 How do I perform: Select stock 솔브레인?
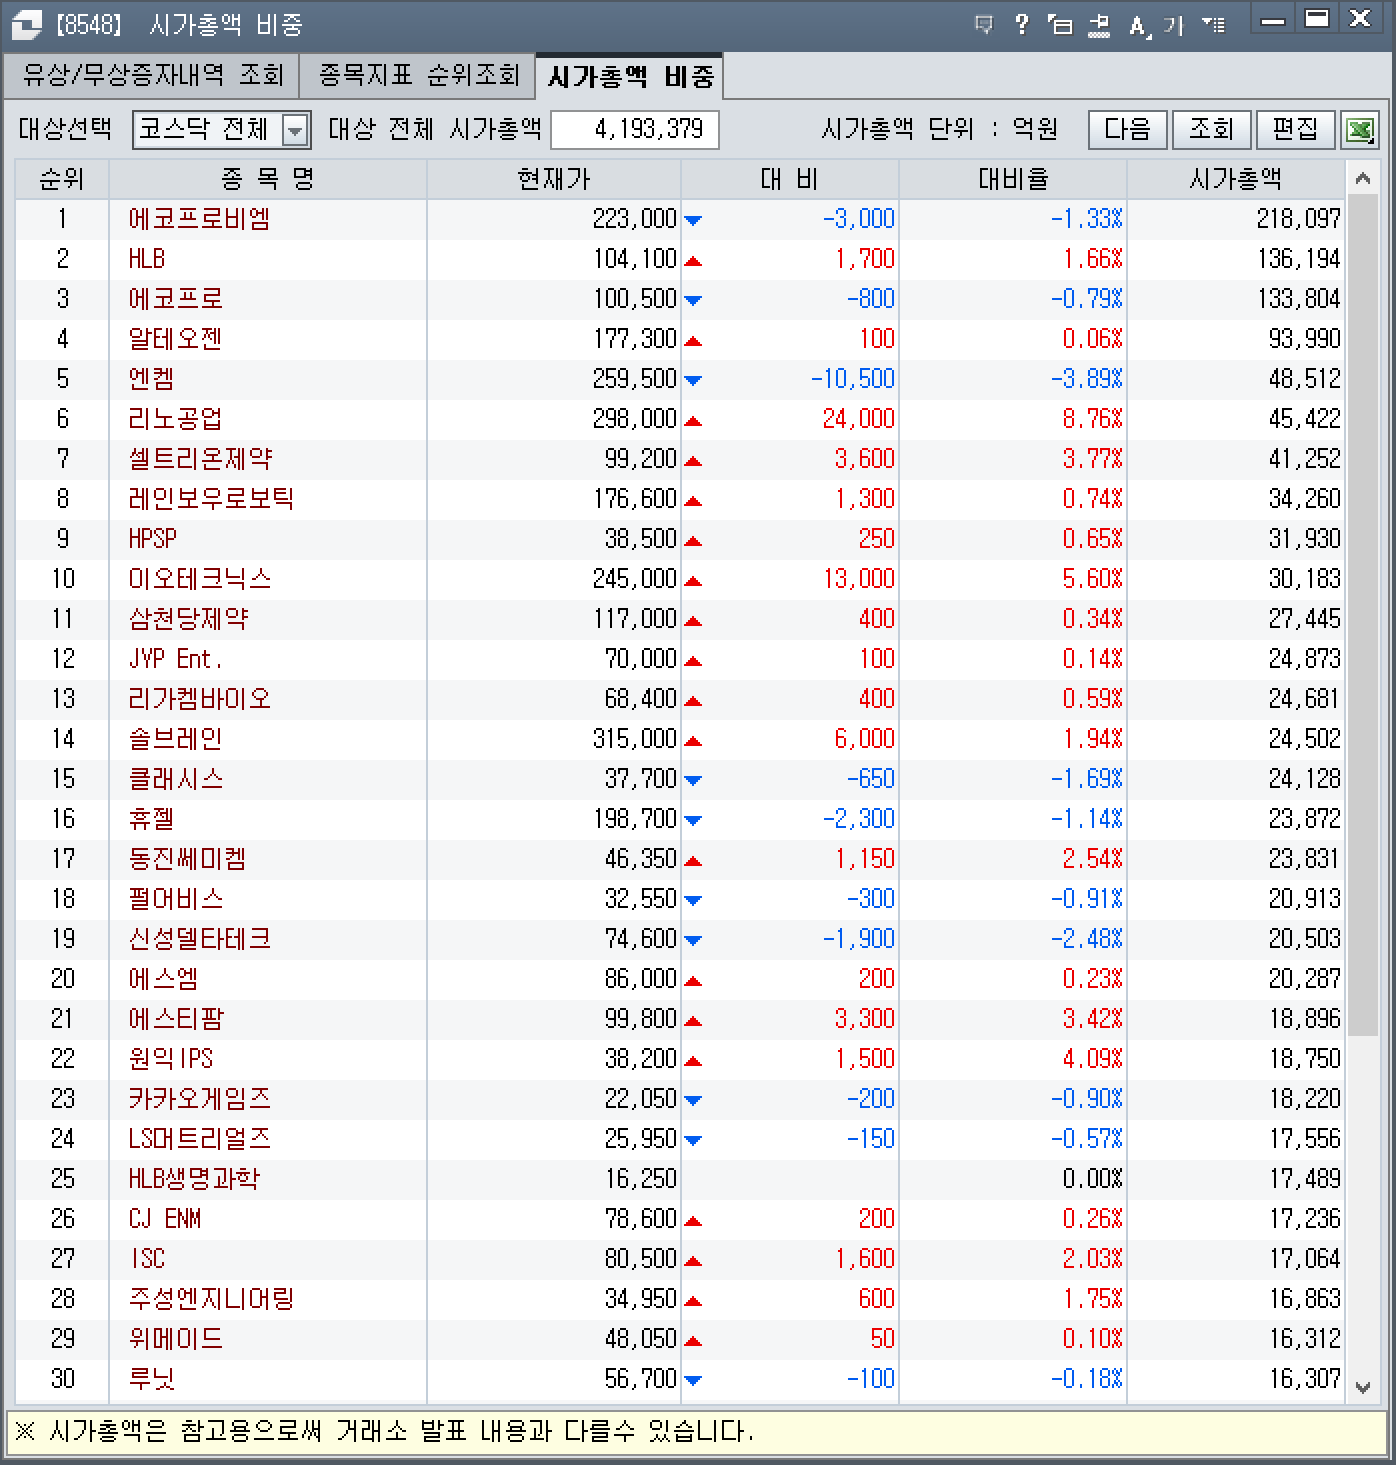pyautogui.click(x=176, y=739)
